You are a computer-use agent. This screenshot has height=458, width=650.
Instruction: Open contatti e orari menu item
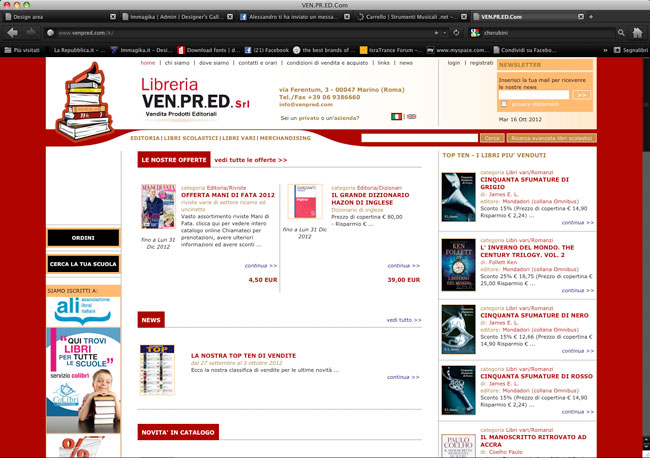(258, 63)
